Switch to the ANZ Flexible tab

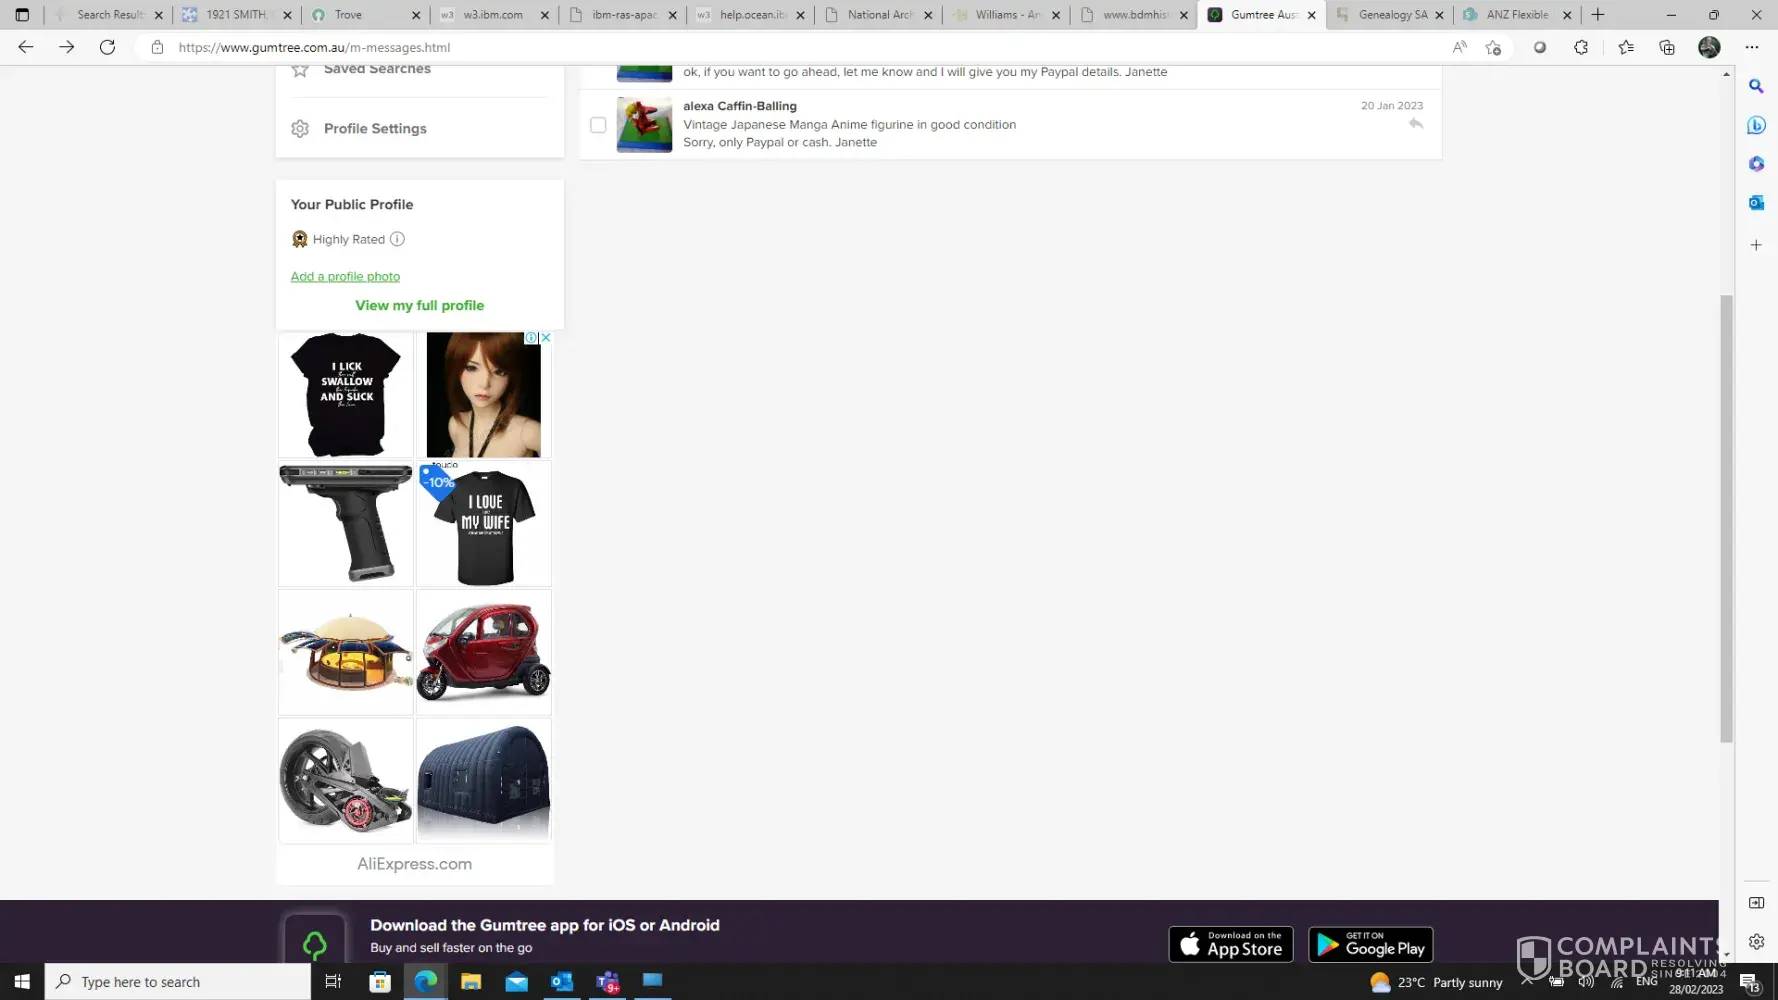pyautogui.click(x=1518, y=15)
